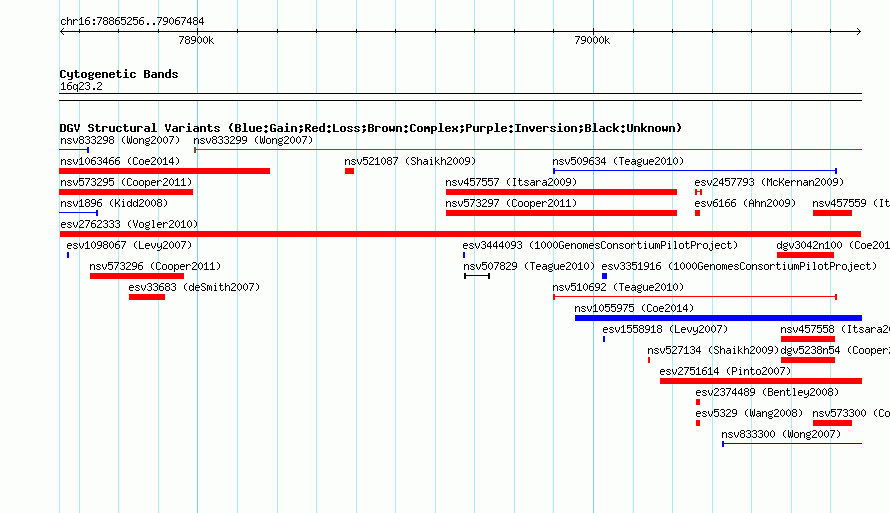Click the 78900k ruler tick label

coord(196,40)
